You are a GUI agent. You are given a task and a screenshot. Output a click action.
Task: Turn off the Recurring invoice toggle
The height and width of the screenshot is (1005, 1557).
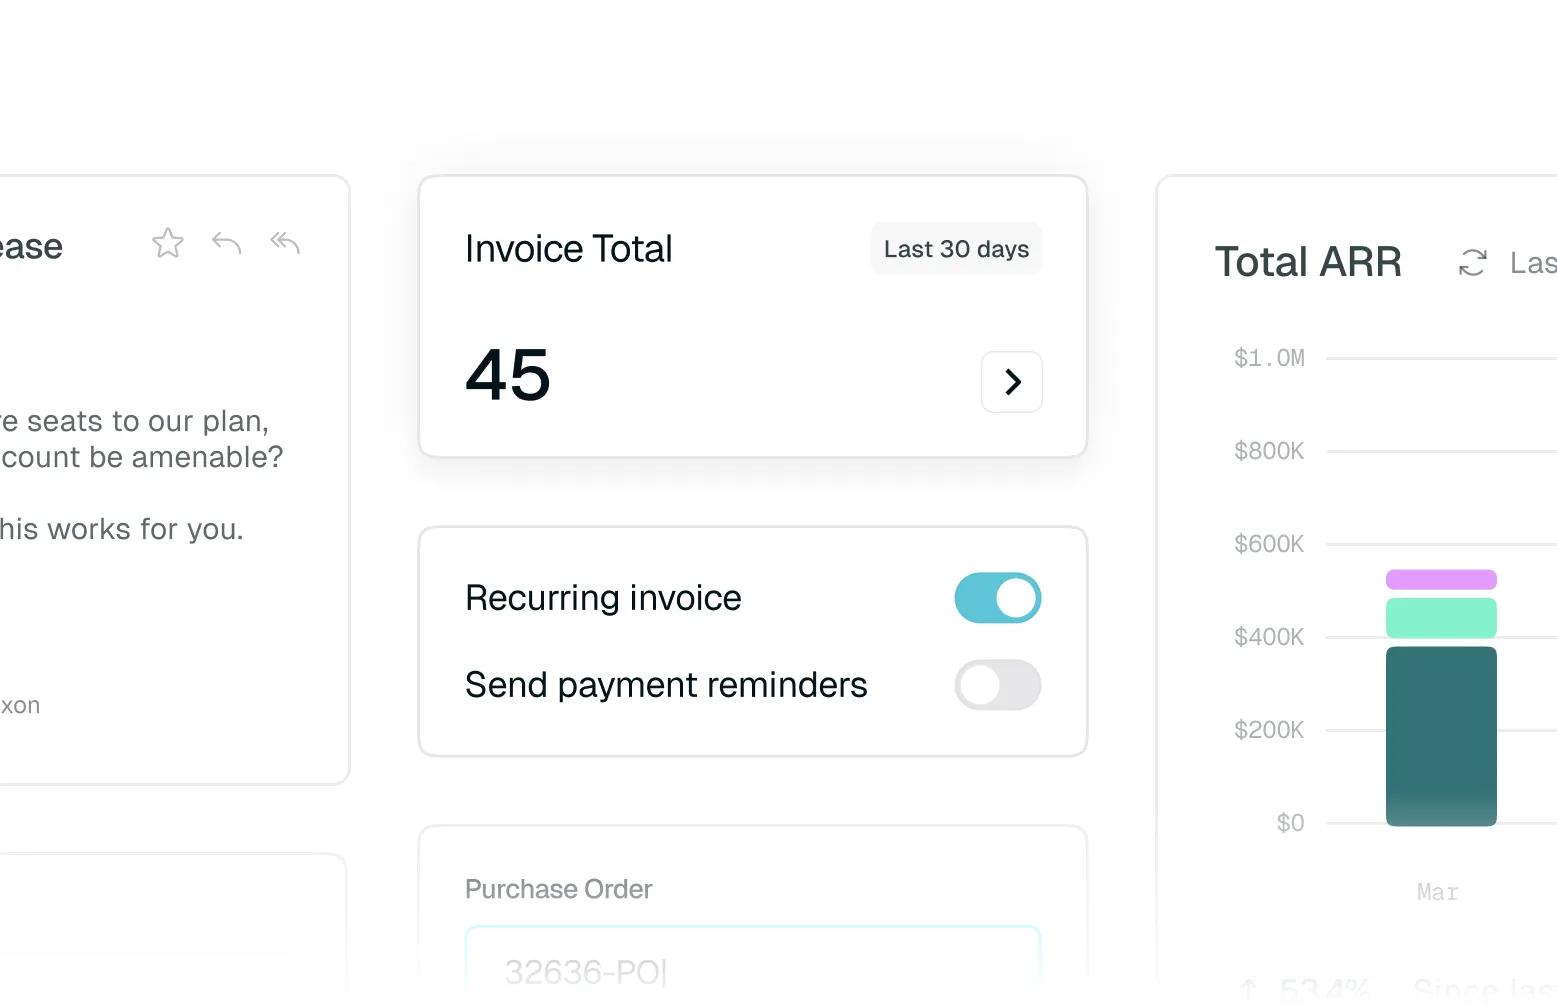point(998,598)
